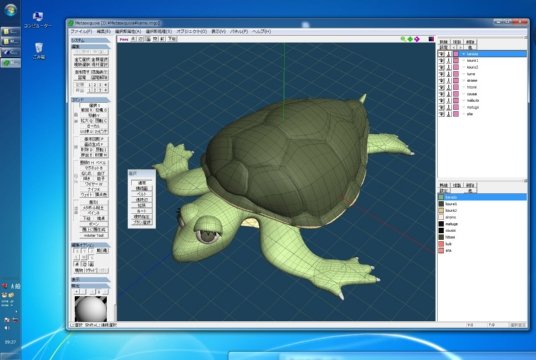Toggle the eye icon for object hitomi

point(442,87)
